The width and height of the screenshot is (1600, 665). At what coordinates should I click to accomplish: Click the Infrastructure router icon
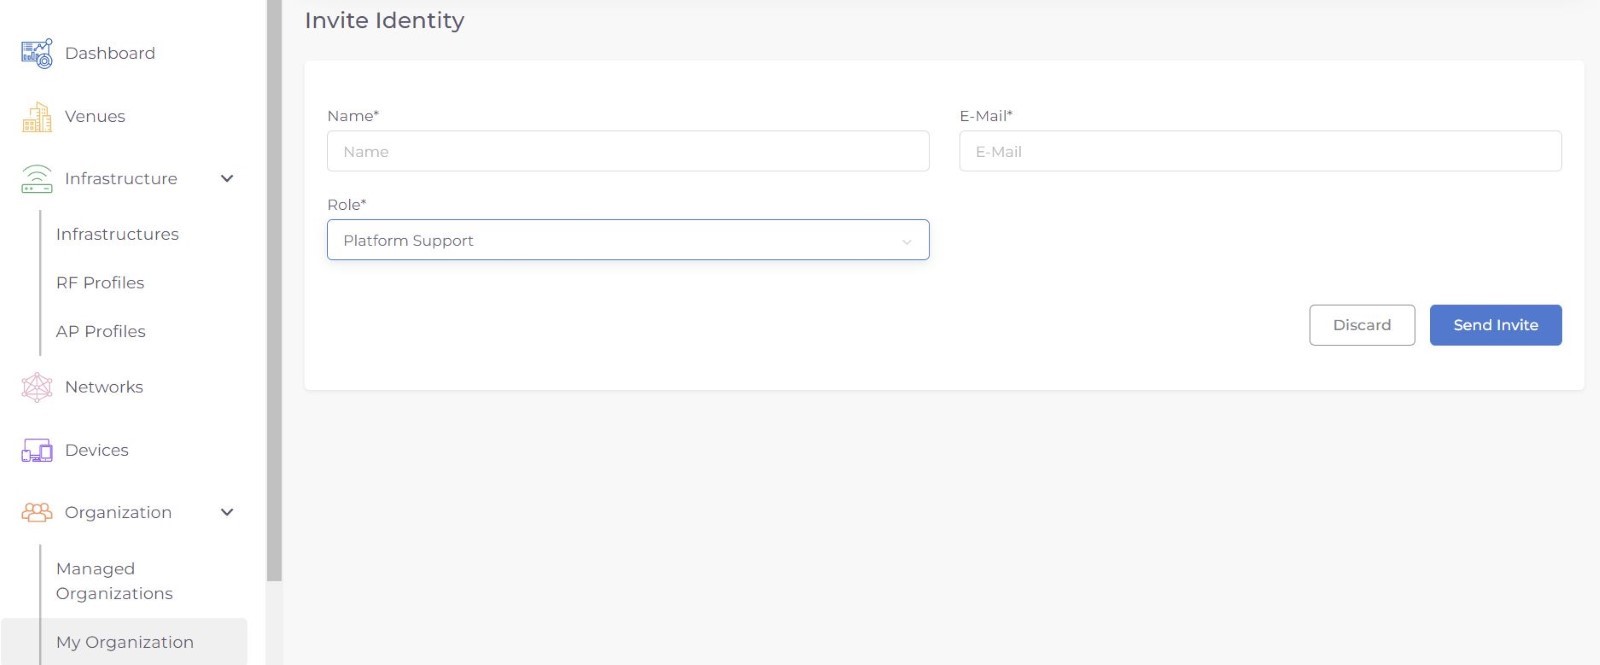37,179
